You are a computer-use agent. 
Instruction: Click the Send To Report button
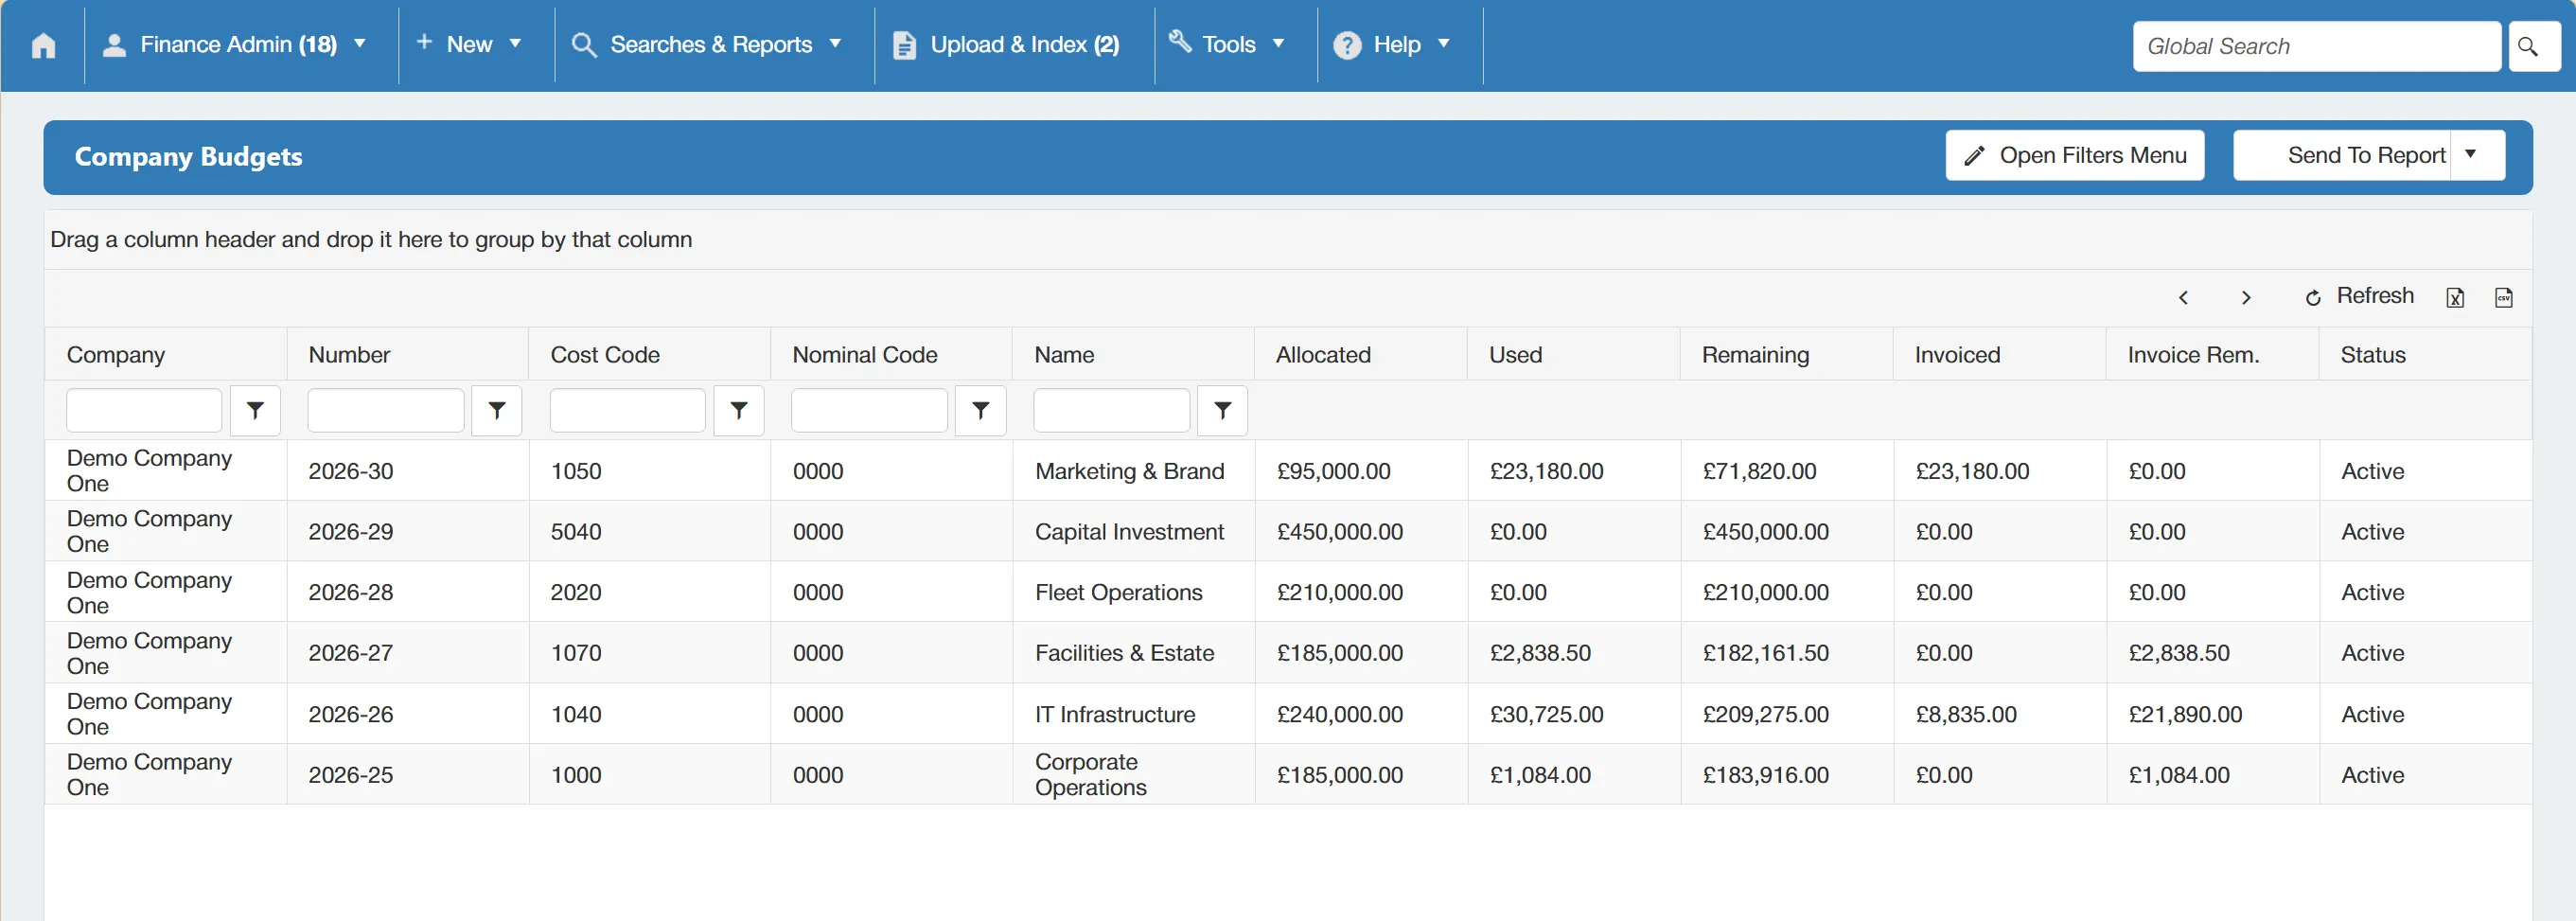(x=2344, y=155)
